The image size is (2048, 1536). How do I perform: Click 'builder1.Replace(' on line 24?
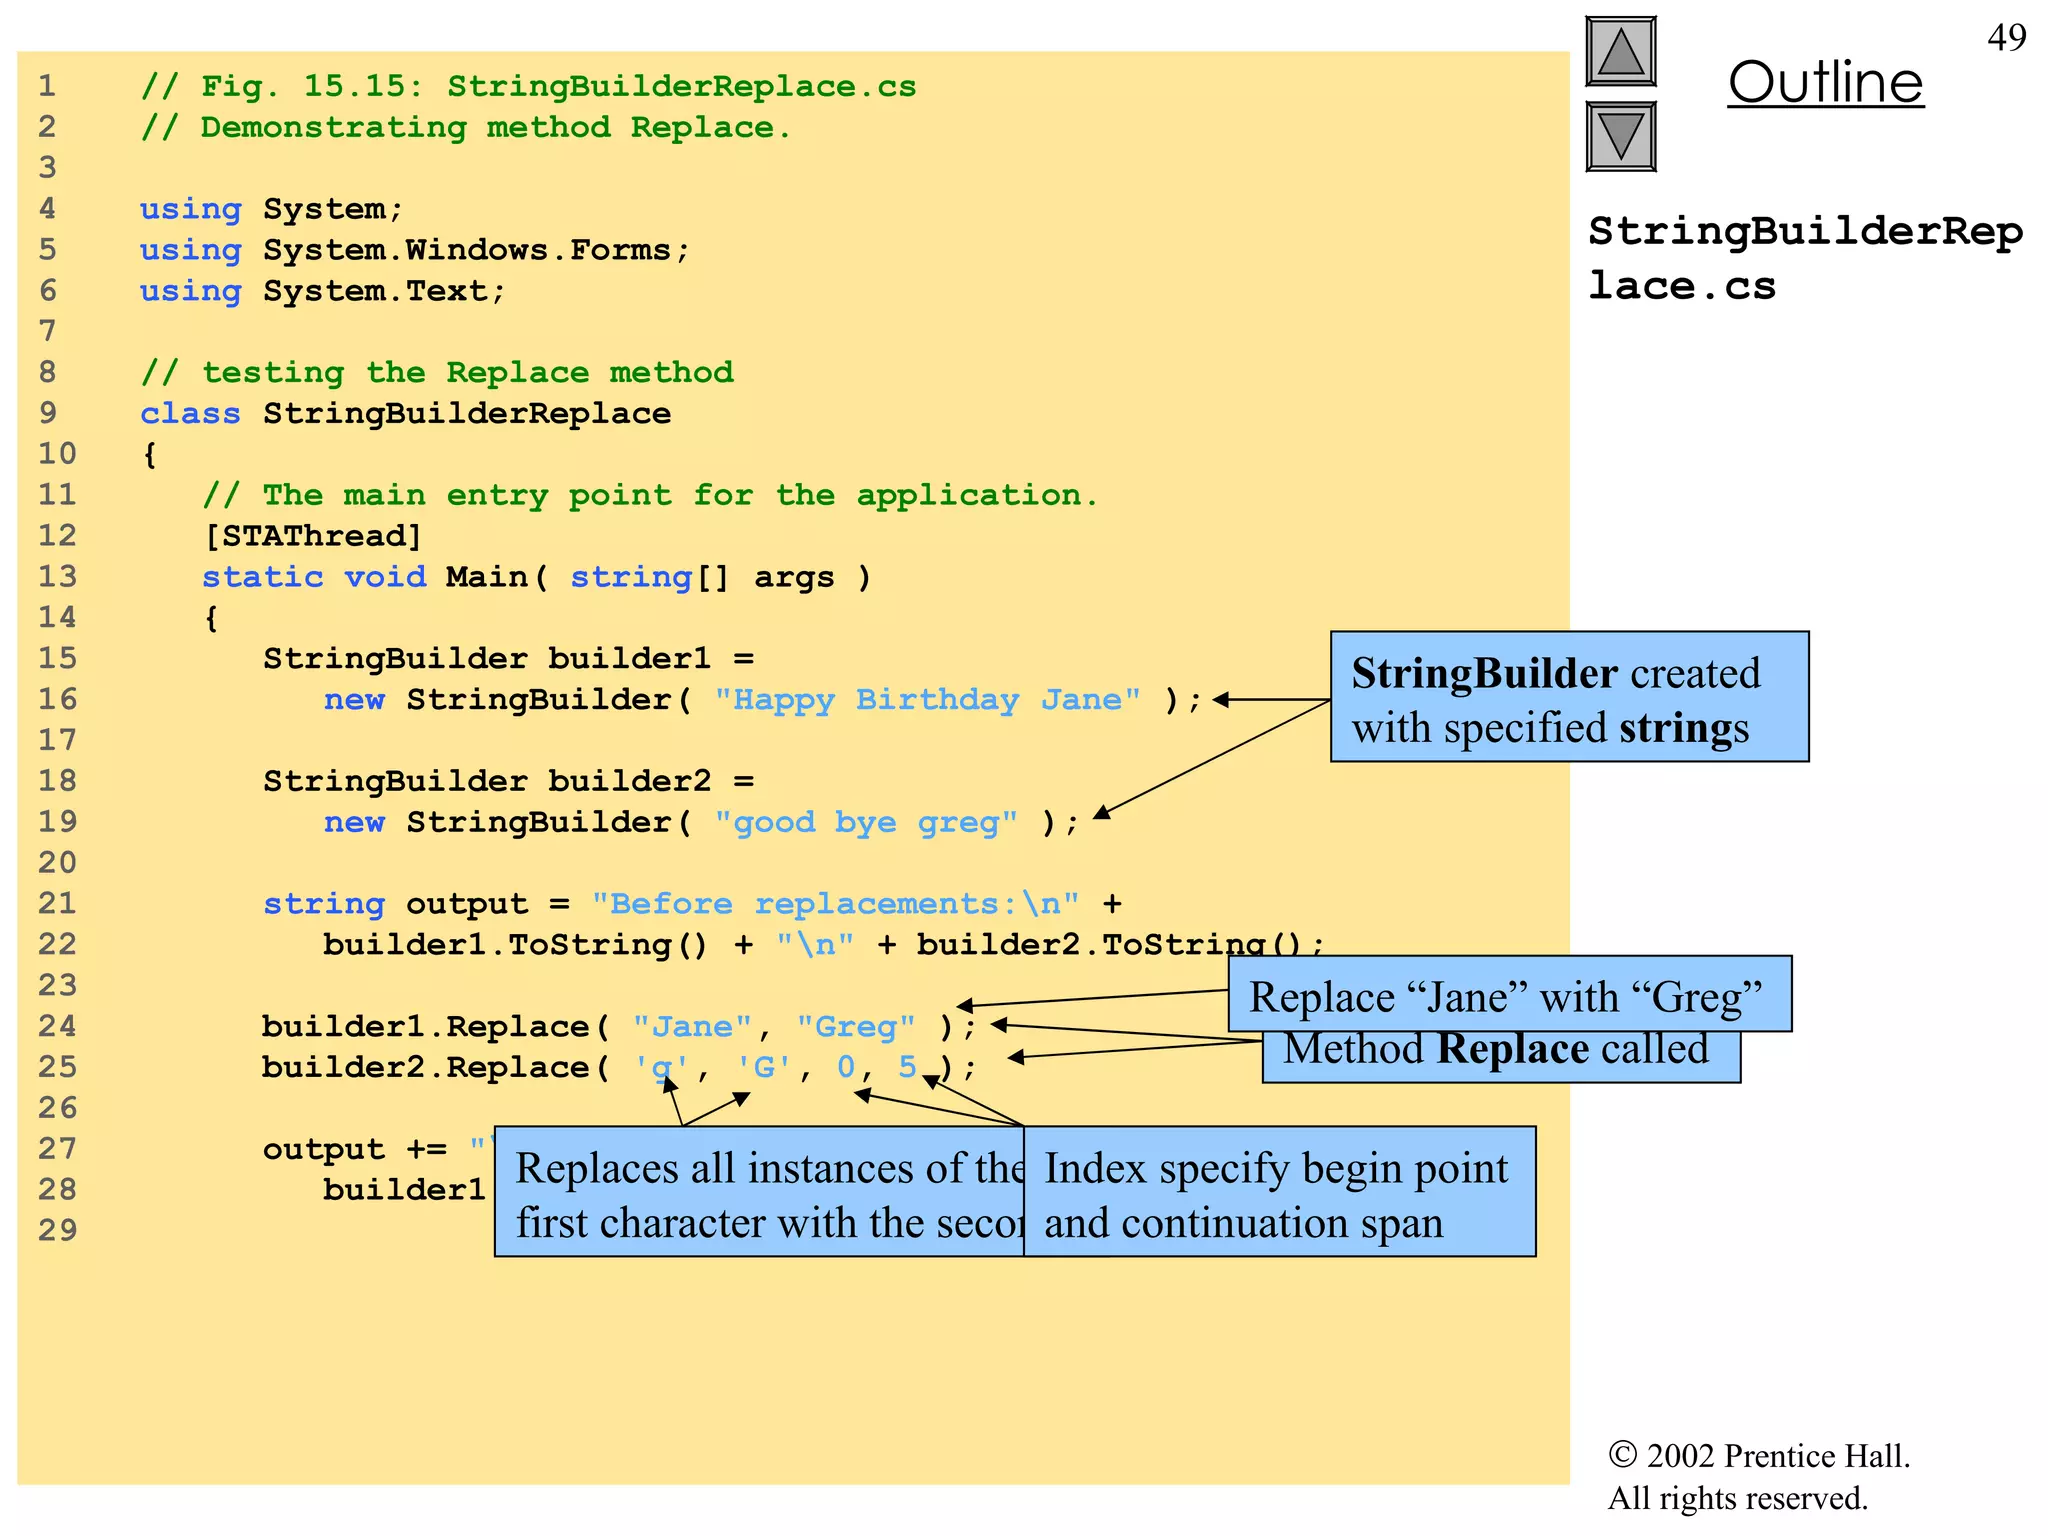click(x=435, y=1027)
